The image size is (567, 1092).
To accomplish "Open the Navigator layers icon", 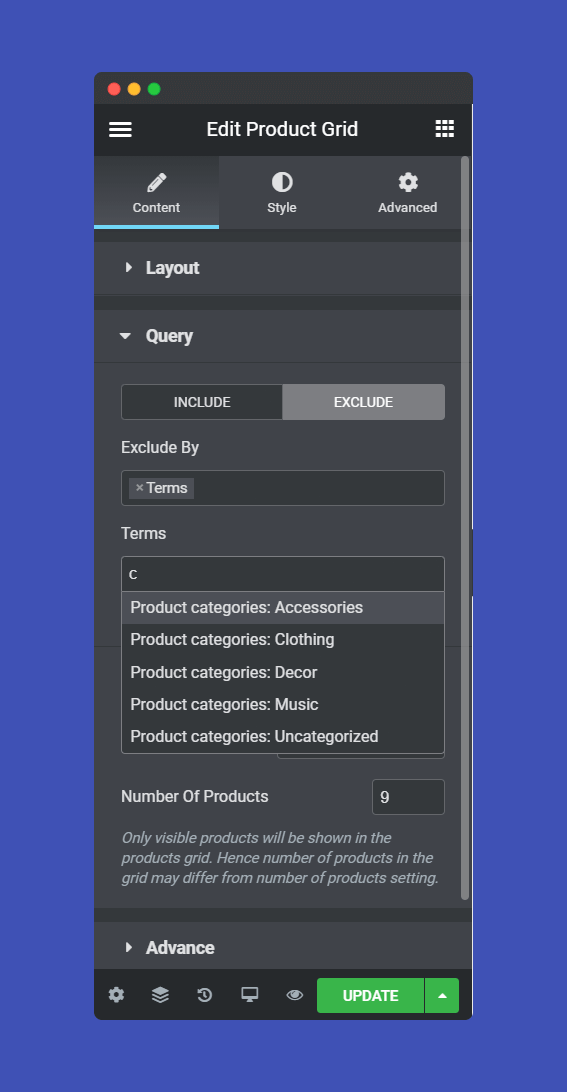I will coord(160,995).
